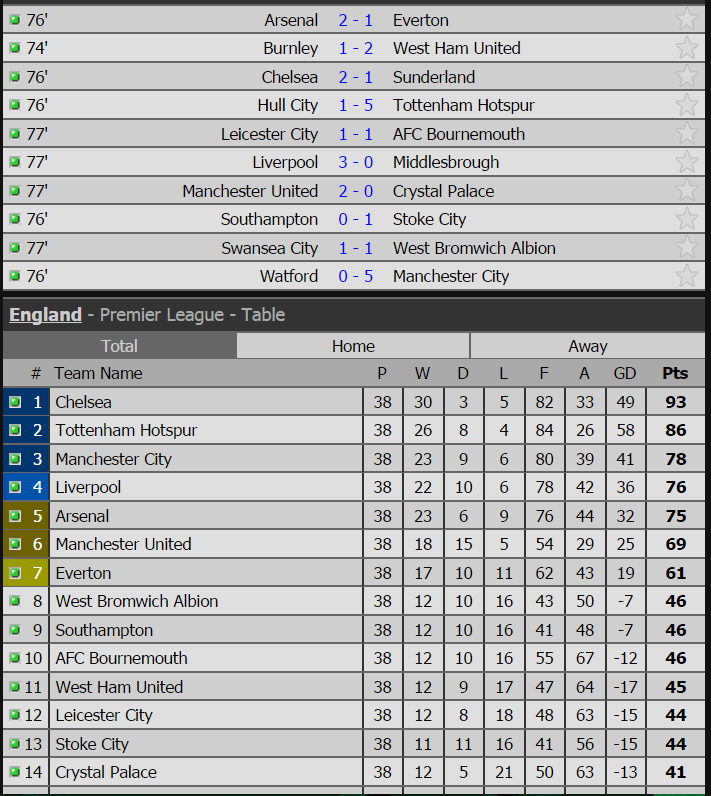Star the Hull City vs Tottenham match
Viewport: 711px width, 796px height.
click(x=687, y=105)
